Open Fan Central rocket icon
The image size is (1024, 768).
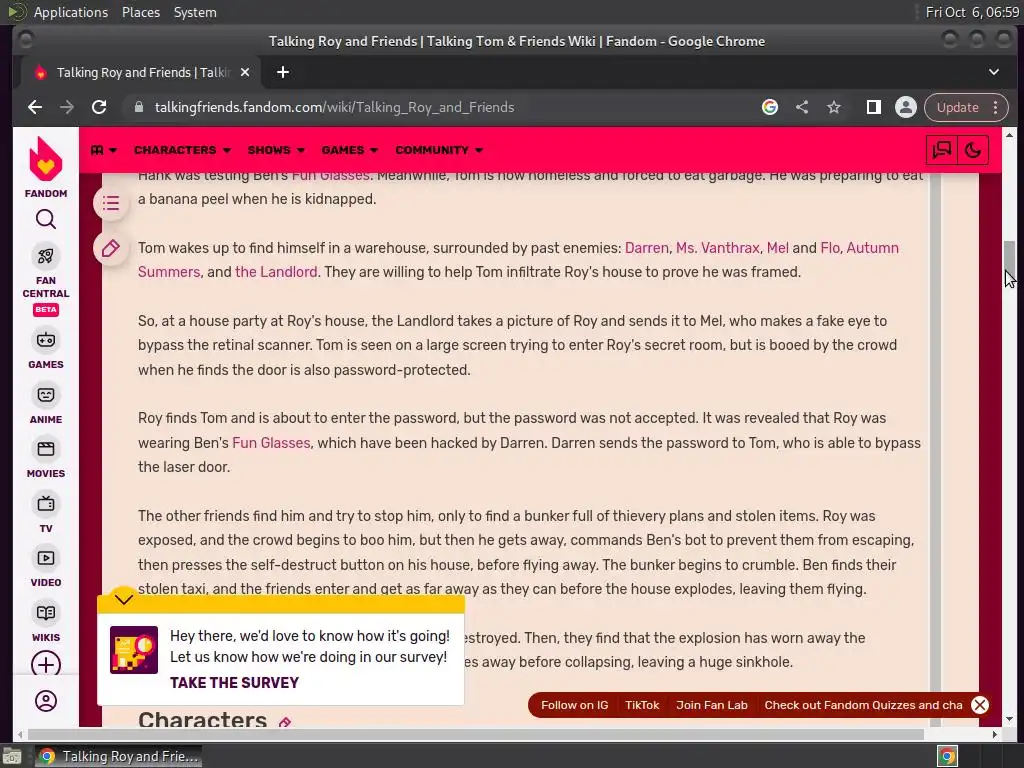point(46,256)
